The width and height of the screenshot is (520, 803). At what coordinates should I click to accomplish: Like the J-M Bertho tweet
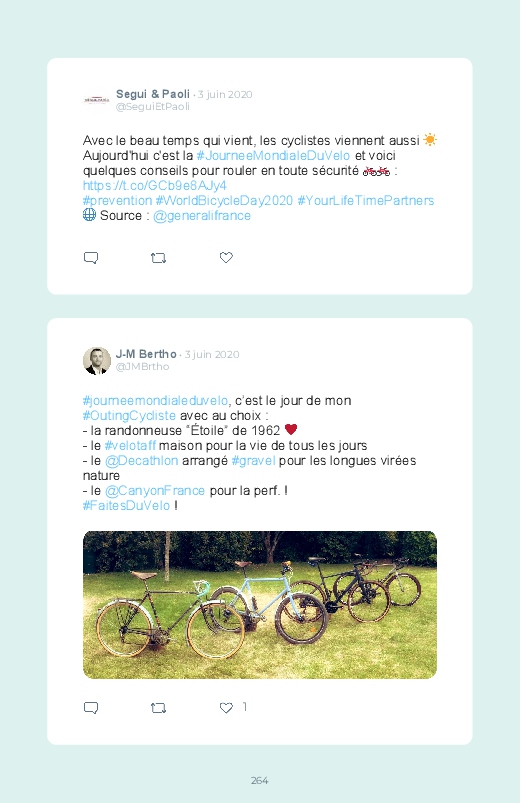coord(226,708)
